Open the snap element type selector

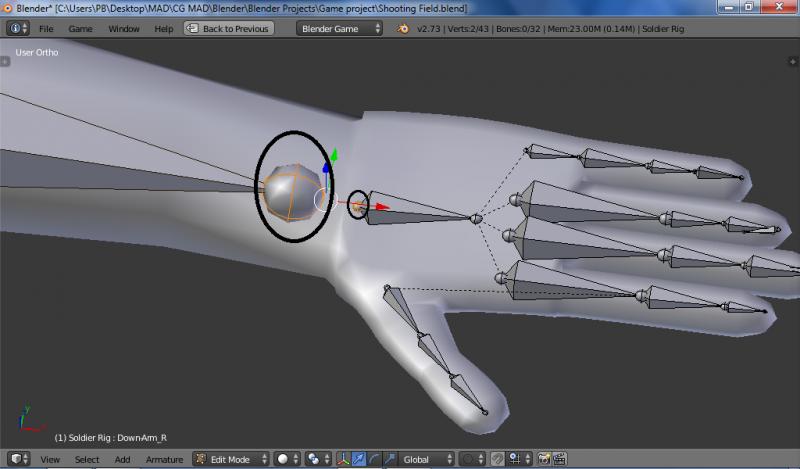tap(520, 459)
